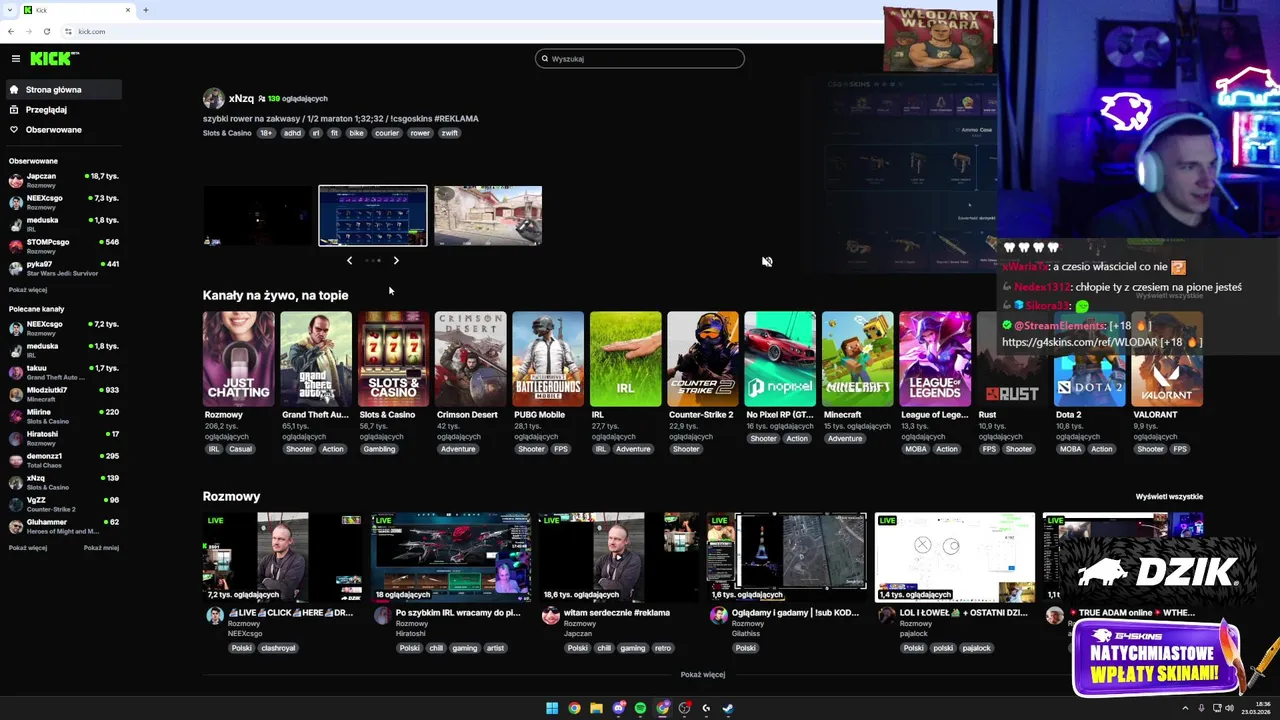
Task: Open witam serdecznie #reklama stream title
Action: pos(617,613)
